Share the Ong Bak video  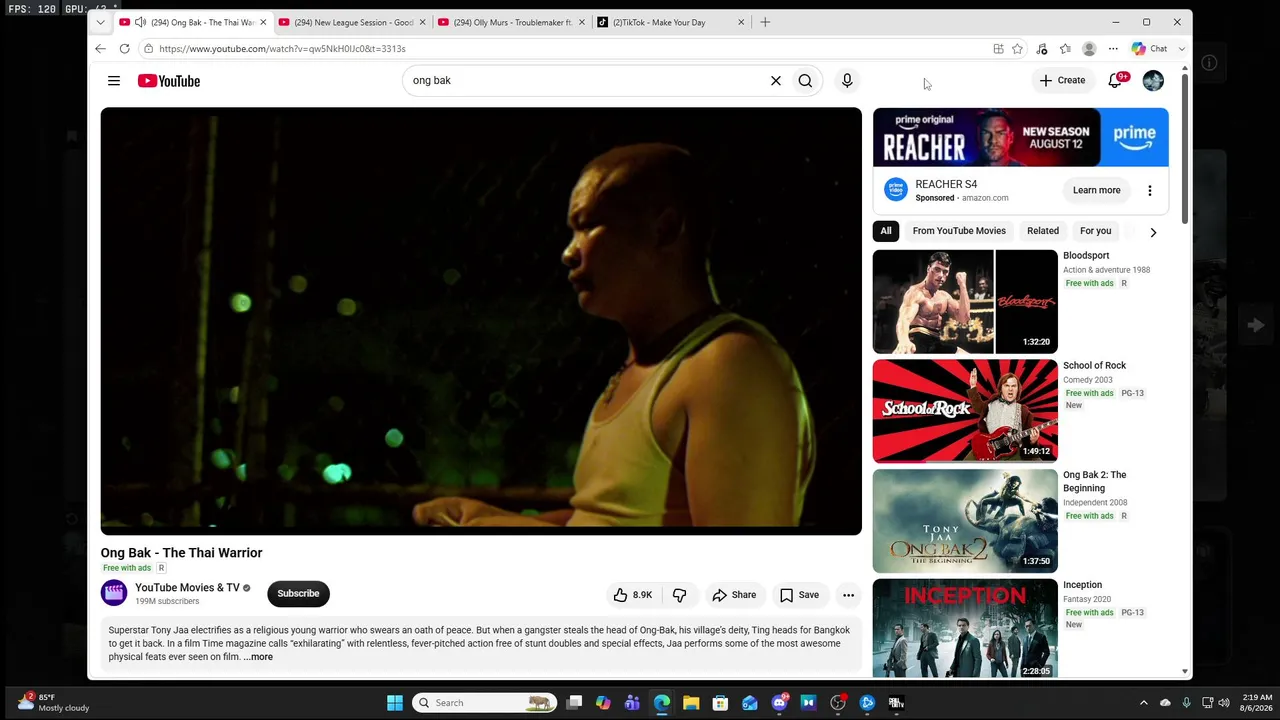(x=734, y=595)
